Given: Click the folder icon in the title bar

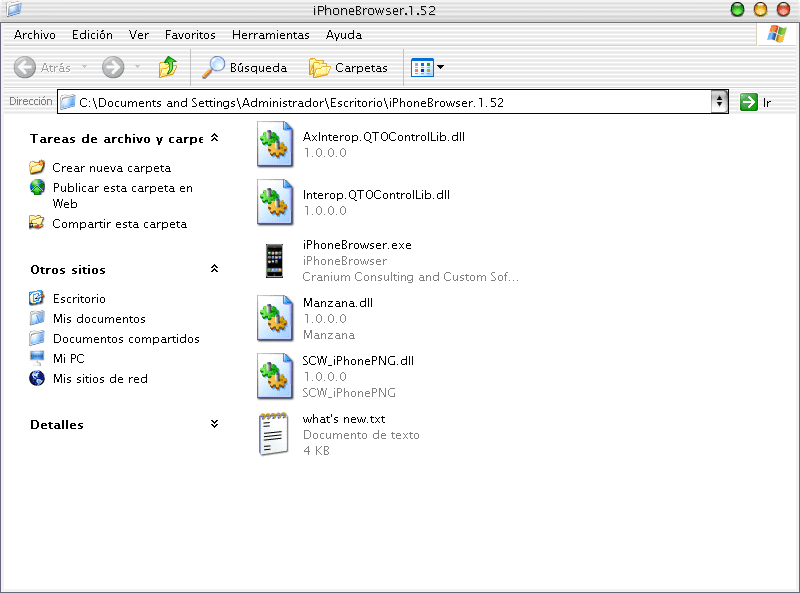Looking at the screenshot, I should (x=14, y=9).
